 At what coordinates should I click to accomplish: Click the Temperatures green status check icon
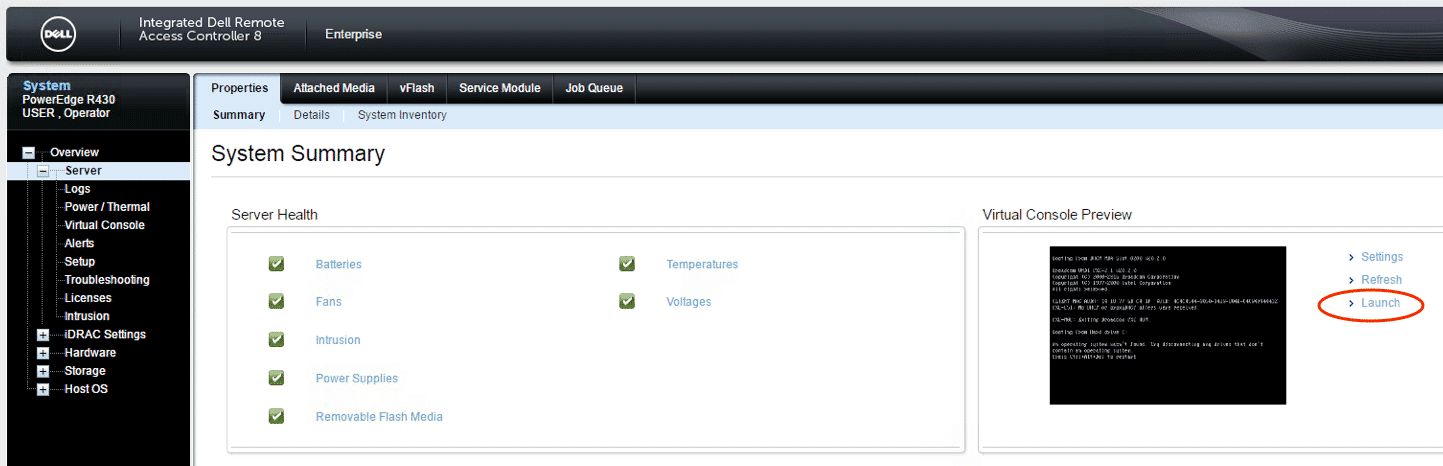(x=627, y=264)
